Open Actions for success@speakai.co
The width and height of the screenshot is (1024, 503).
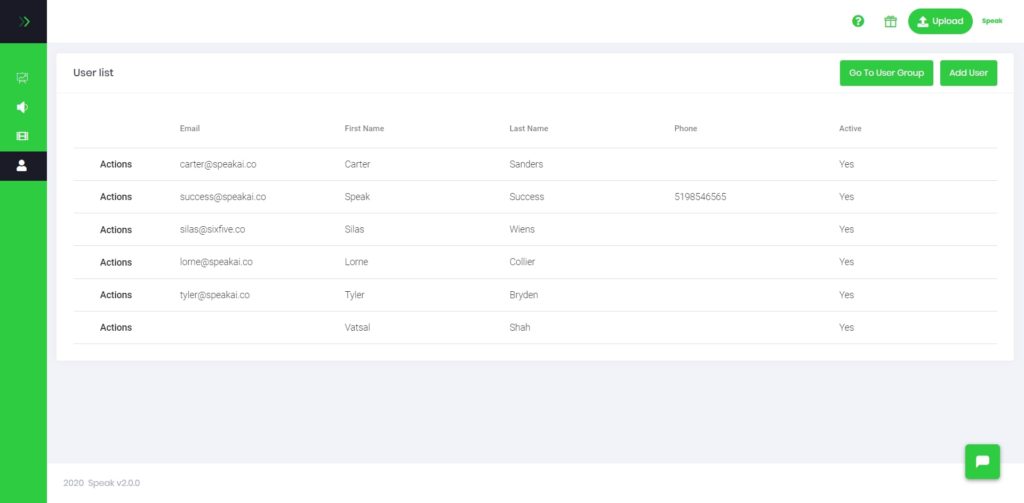(116, 197)
